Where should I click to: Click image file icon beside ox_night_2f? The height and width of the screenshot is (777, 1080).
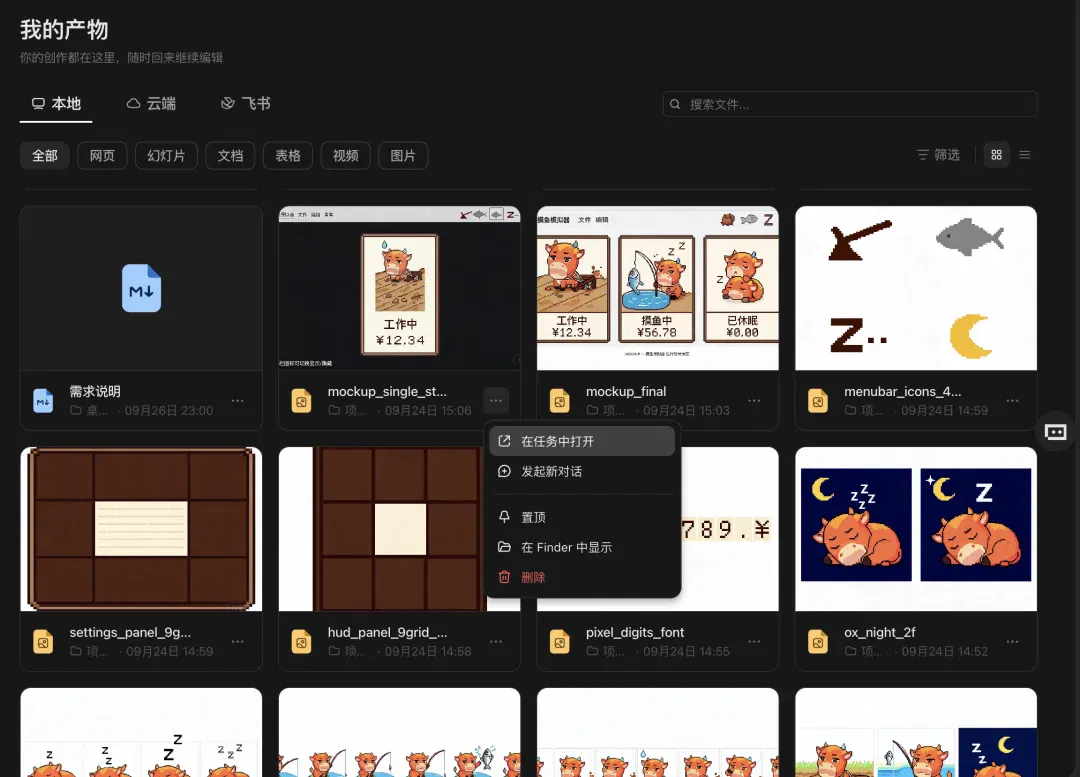pos(818,642)
